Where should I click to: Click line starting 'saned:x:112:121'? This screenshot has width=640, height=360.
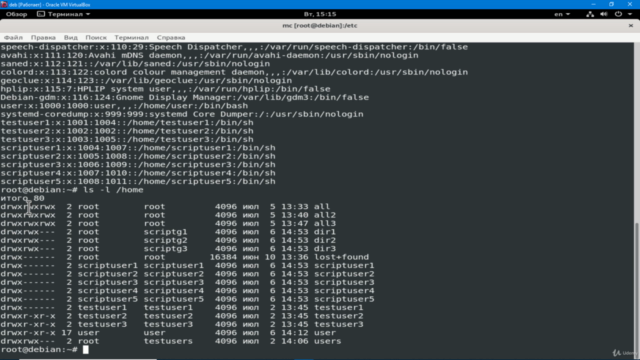(135, 64)
